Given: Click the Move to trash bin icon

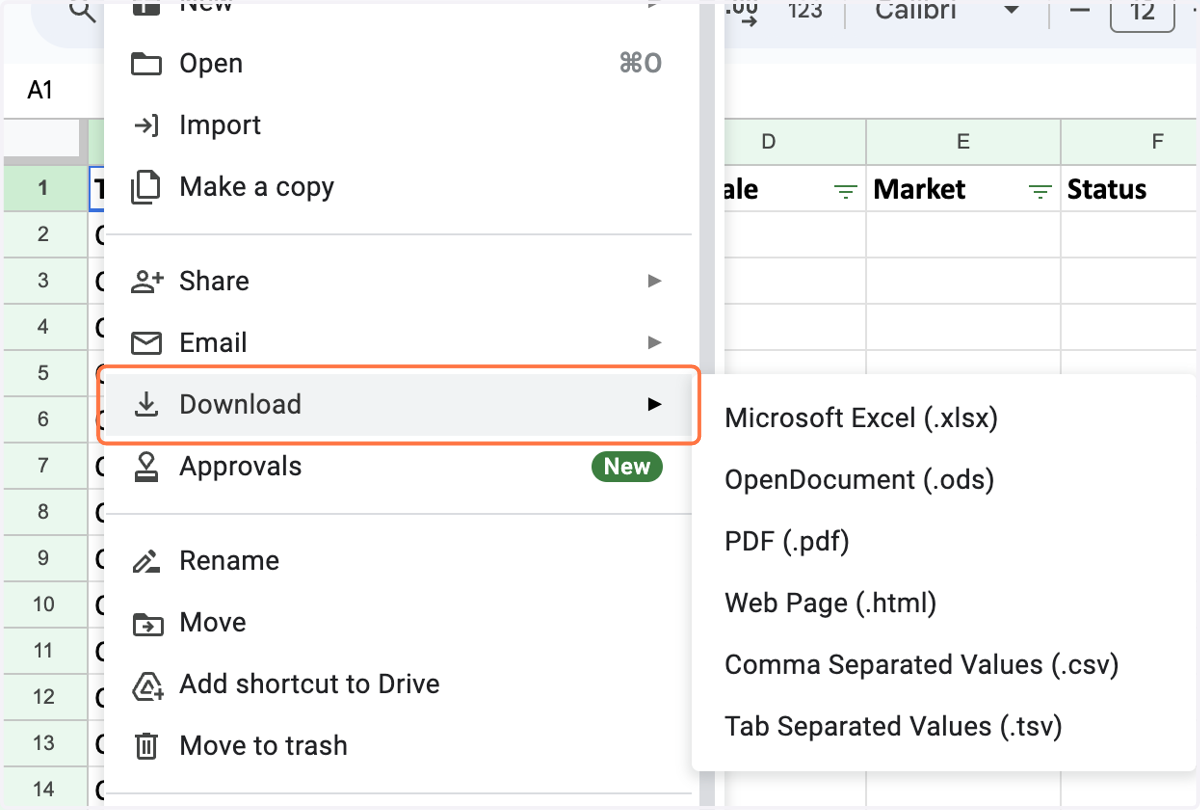Looking at the screenshot, I should 146,746.
